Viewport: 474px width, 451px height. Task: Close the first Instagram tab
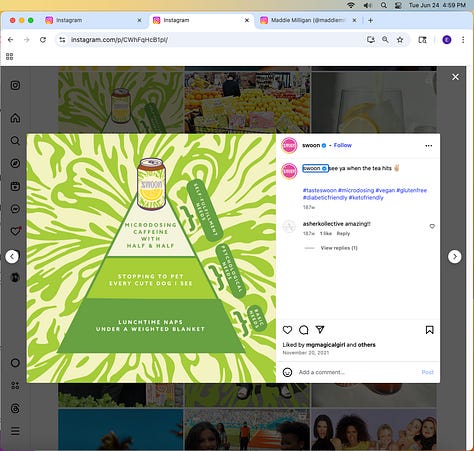(x=139, y=20)
